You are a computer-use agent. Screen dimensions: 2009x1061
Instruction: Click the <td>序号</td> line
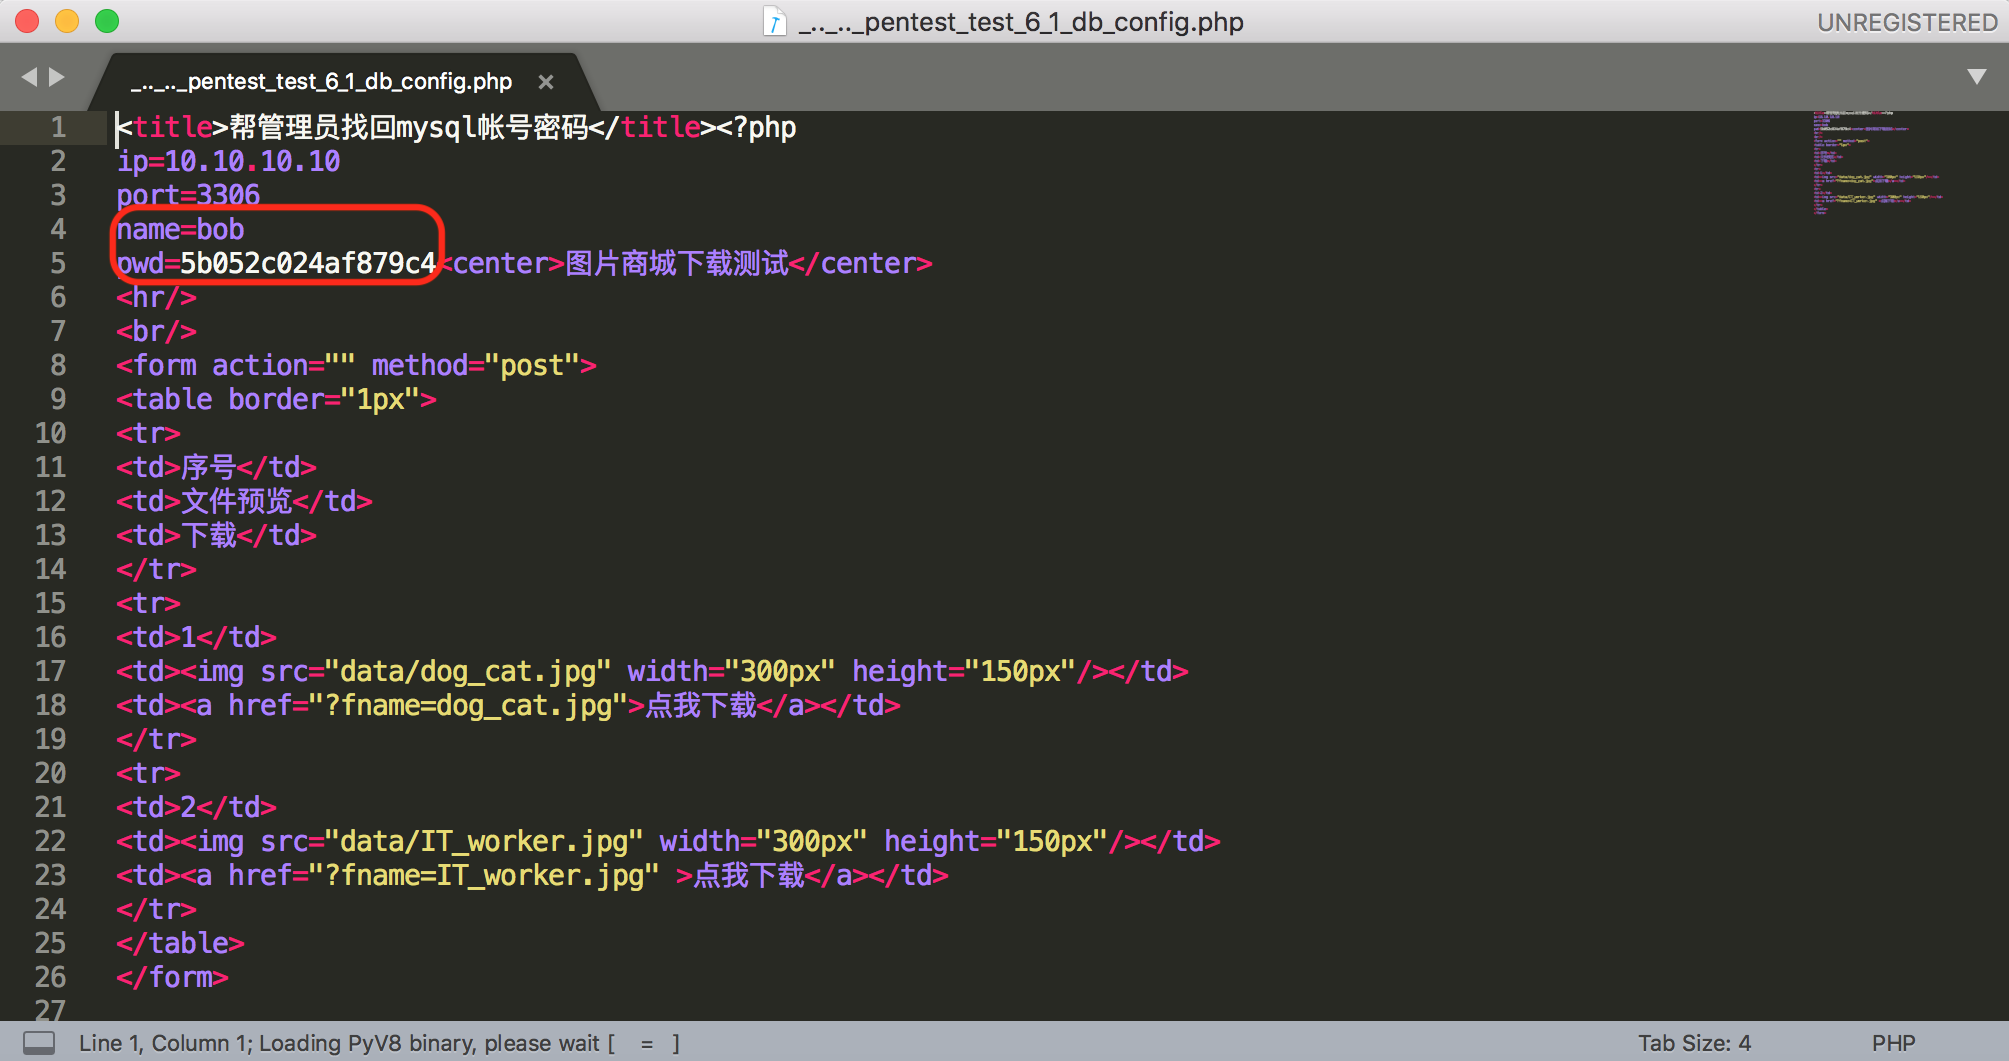tap(216, 467)
